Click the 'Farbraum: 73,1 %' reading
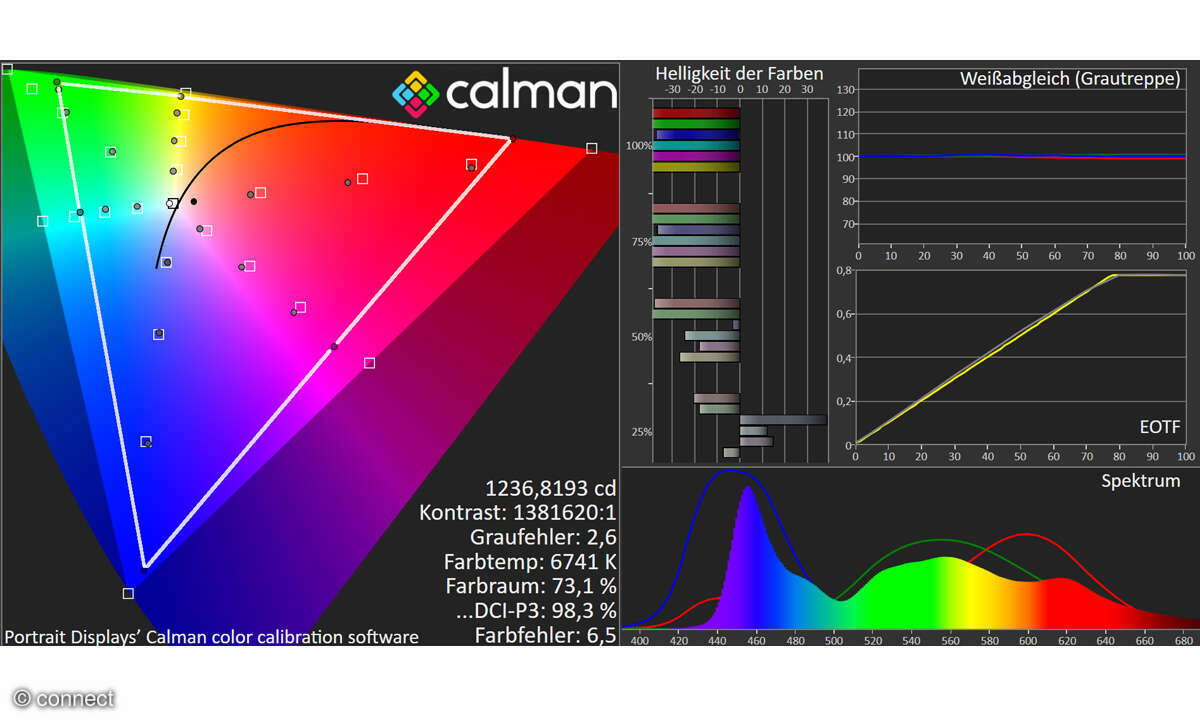Screen dimensions: 1200x720 530,586
